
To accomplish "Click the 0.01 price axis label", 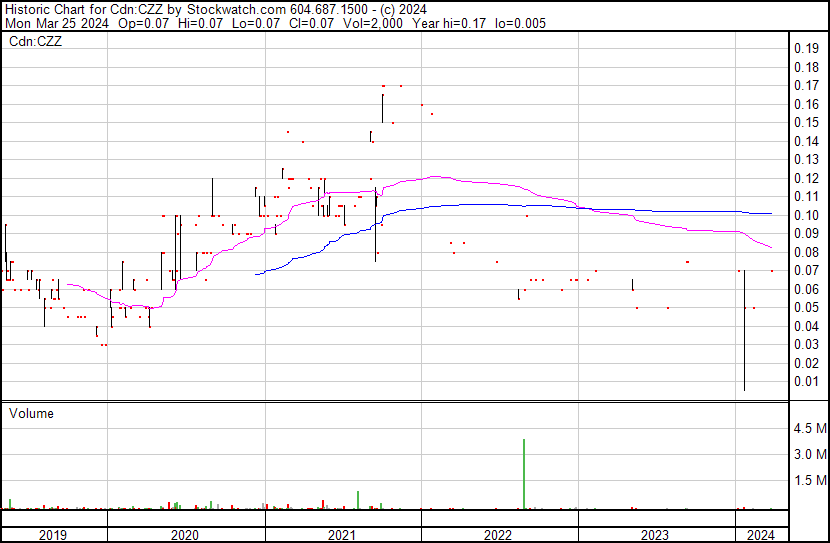I will point(805,381).
